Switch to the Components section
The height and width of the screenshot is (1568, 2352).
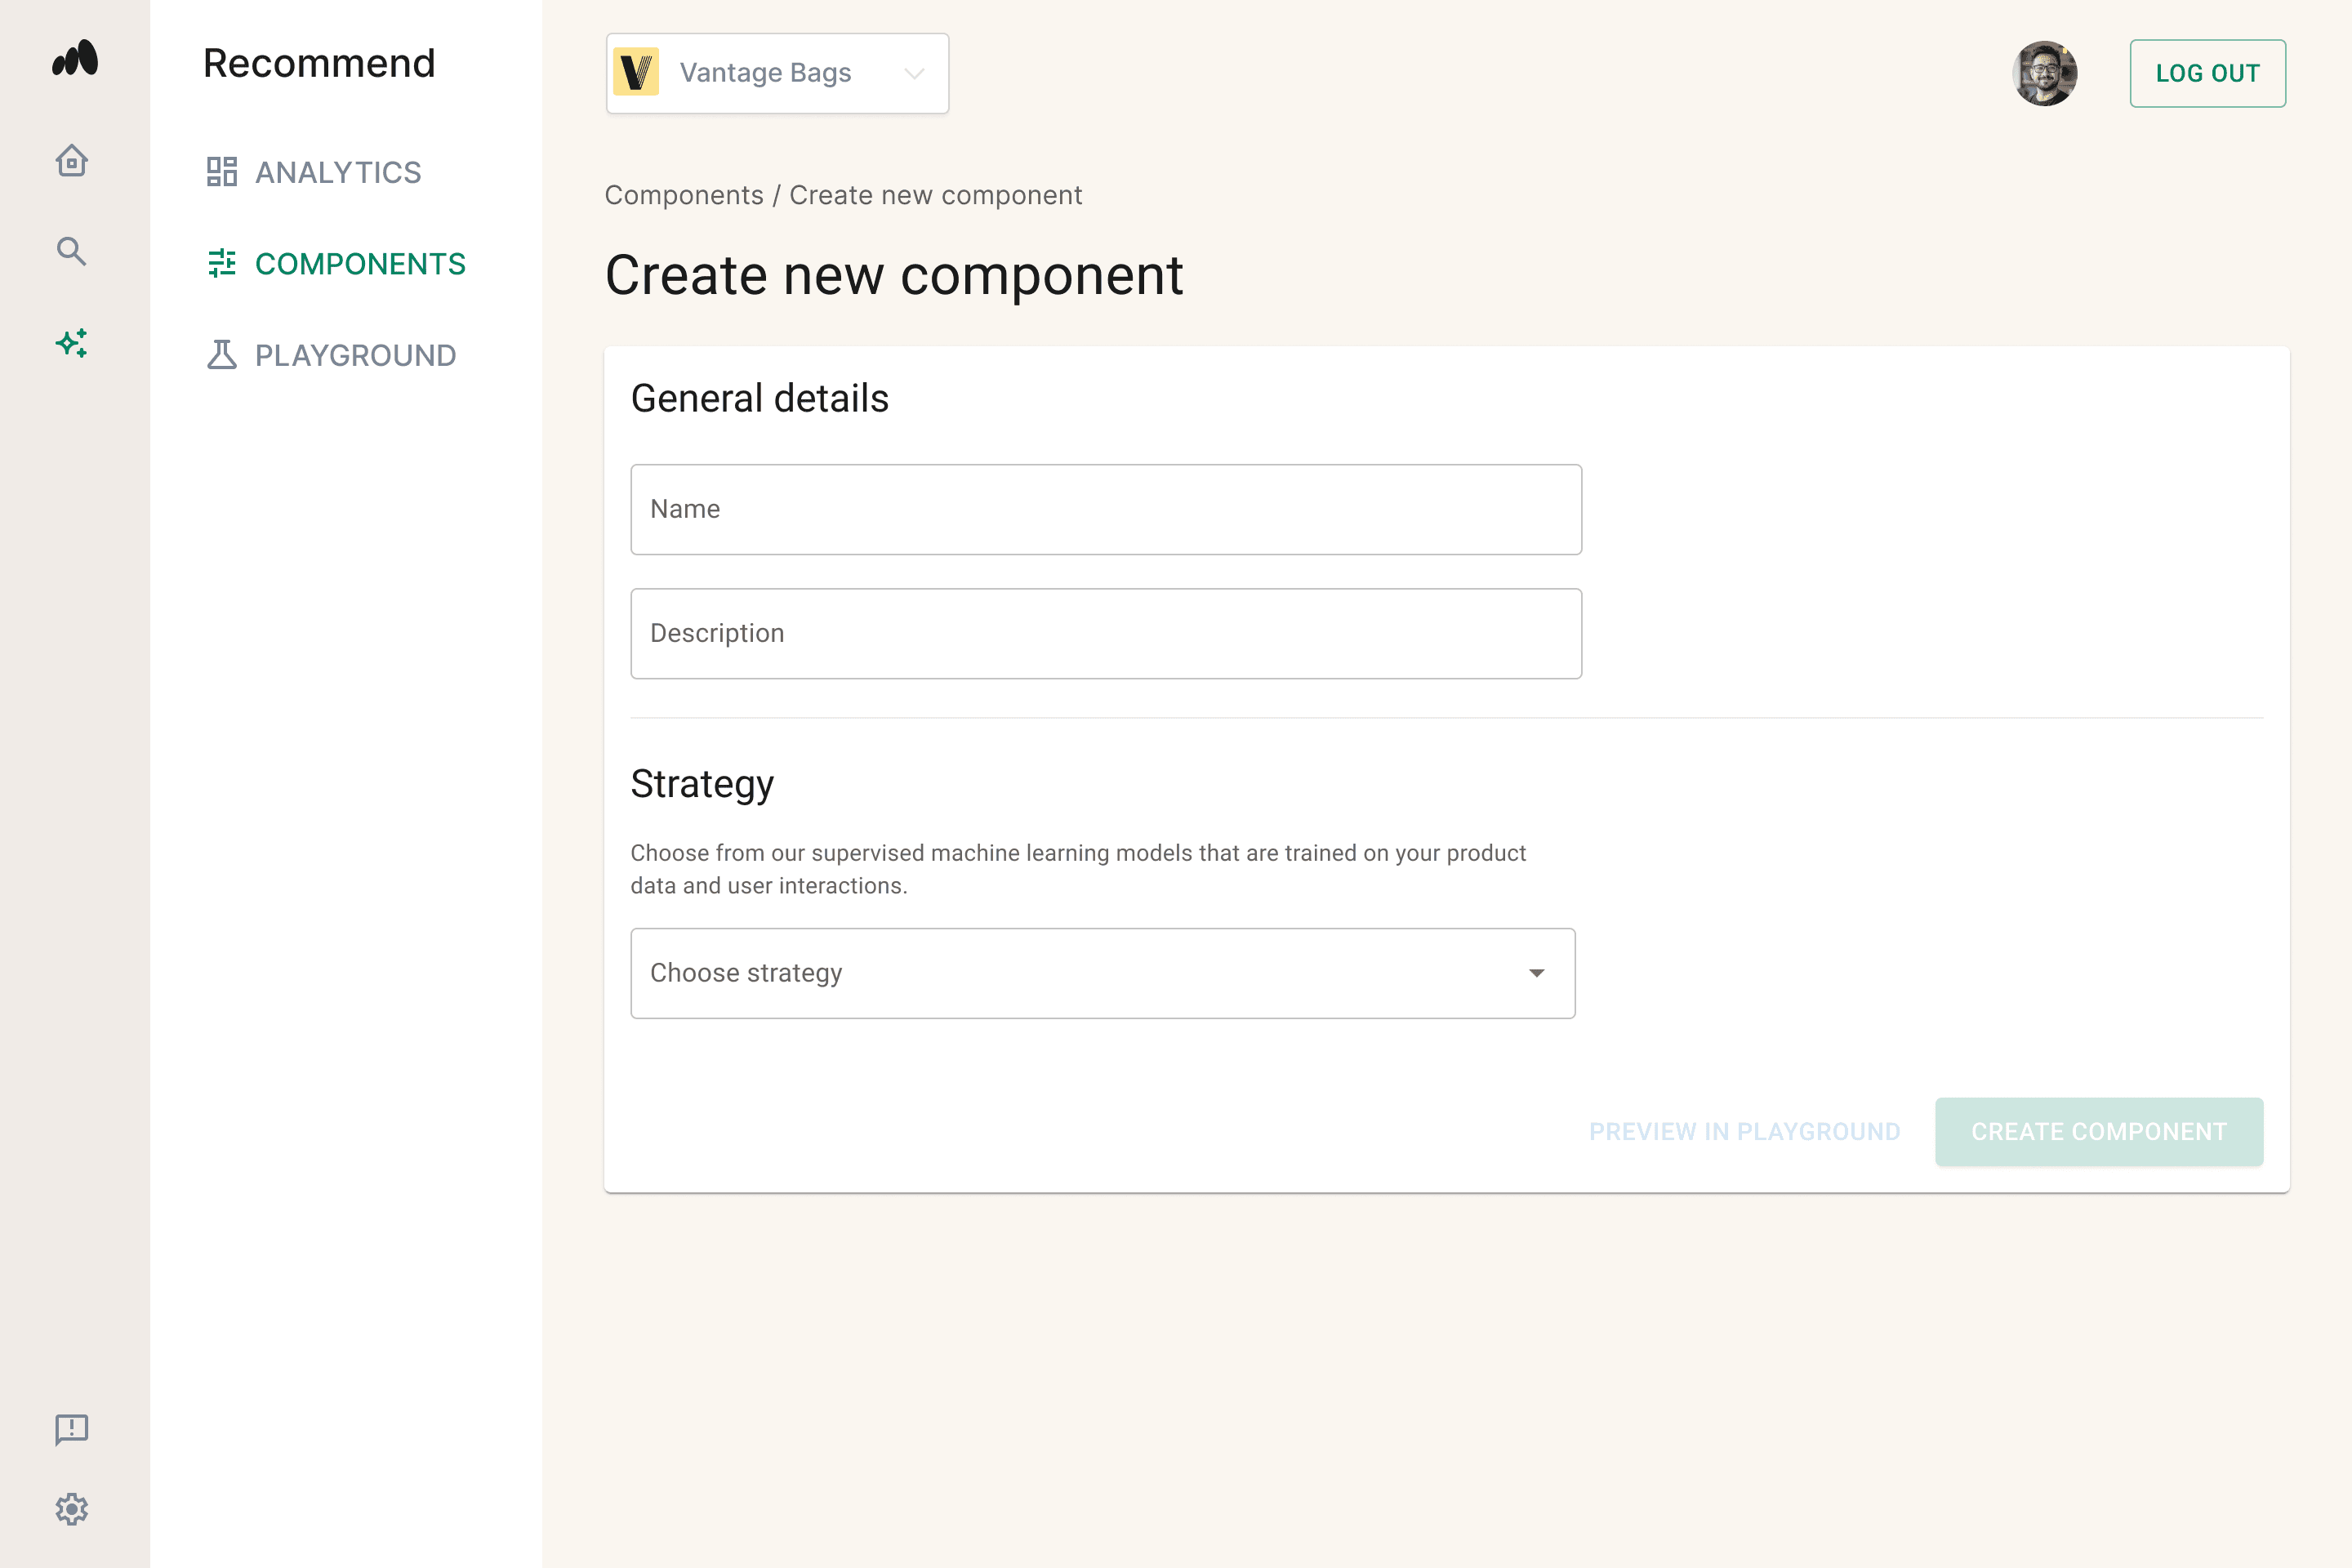pyautogui.click(x=360, y=263)
